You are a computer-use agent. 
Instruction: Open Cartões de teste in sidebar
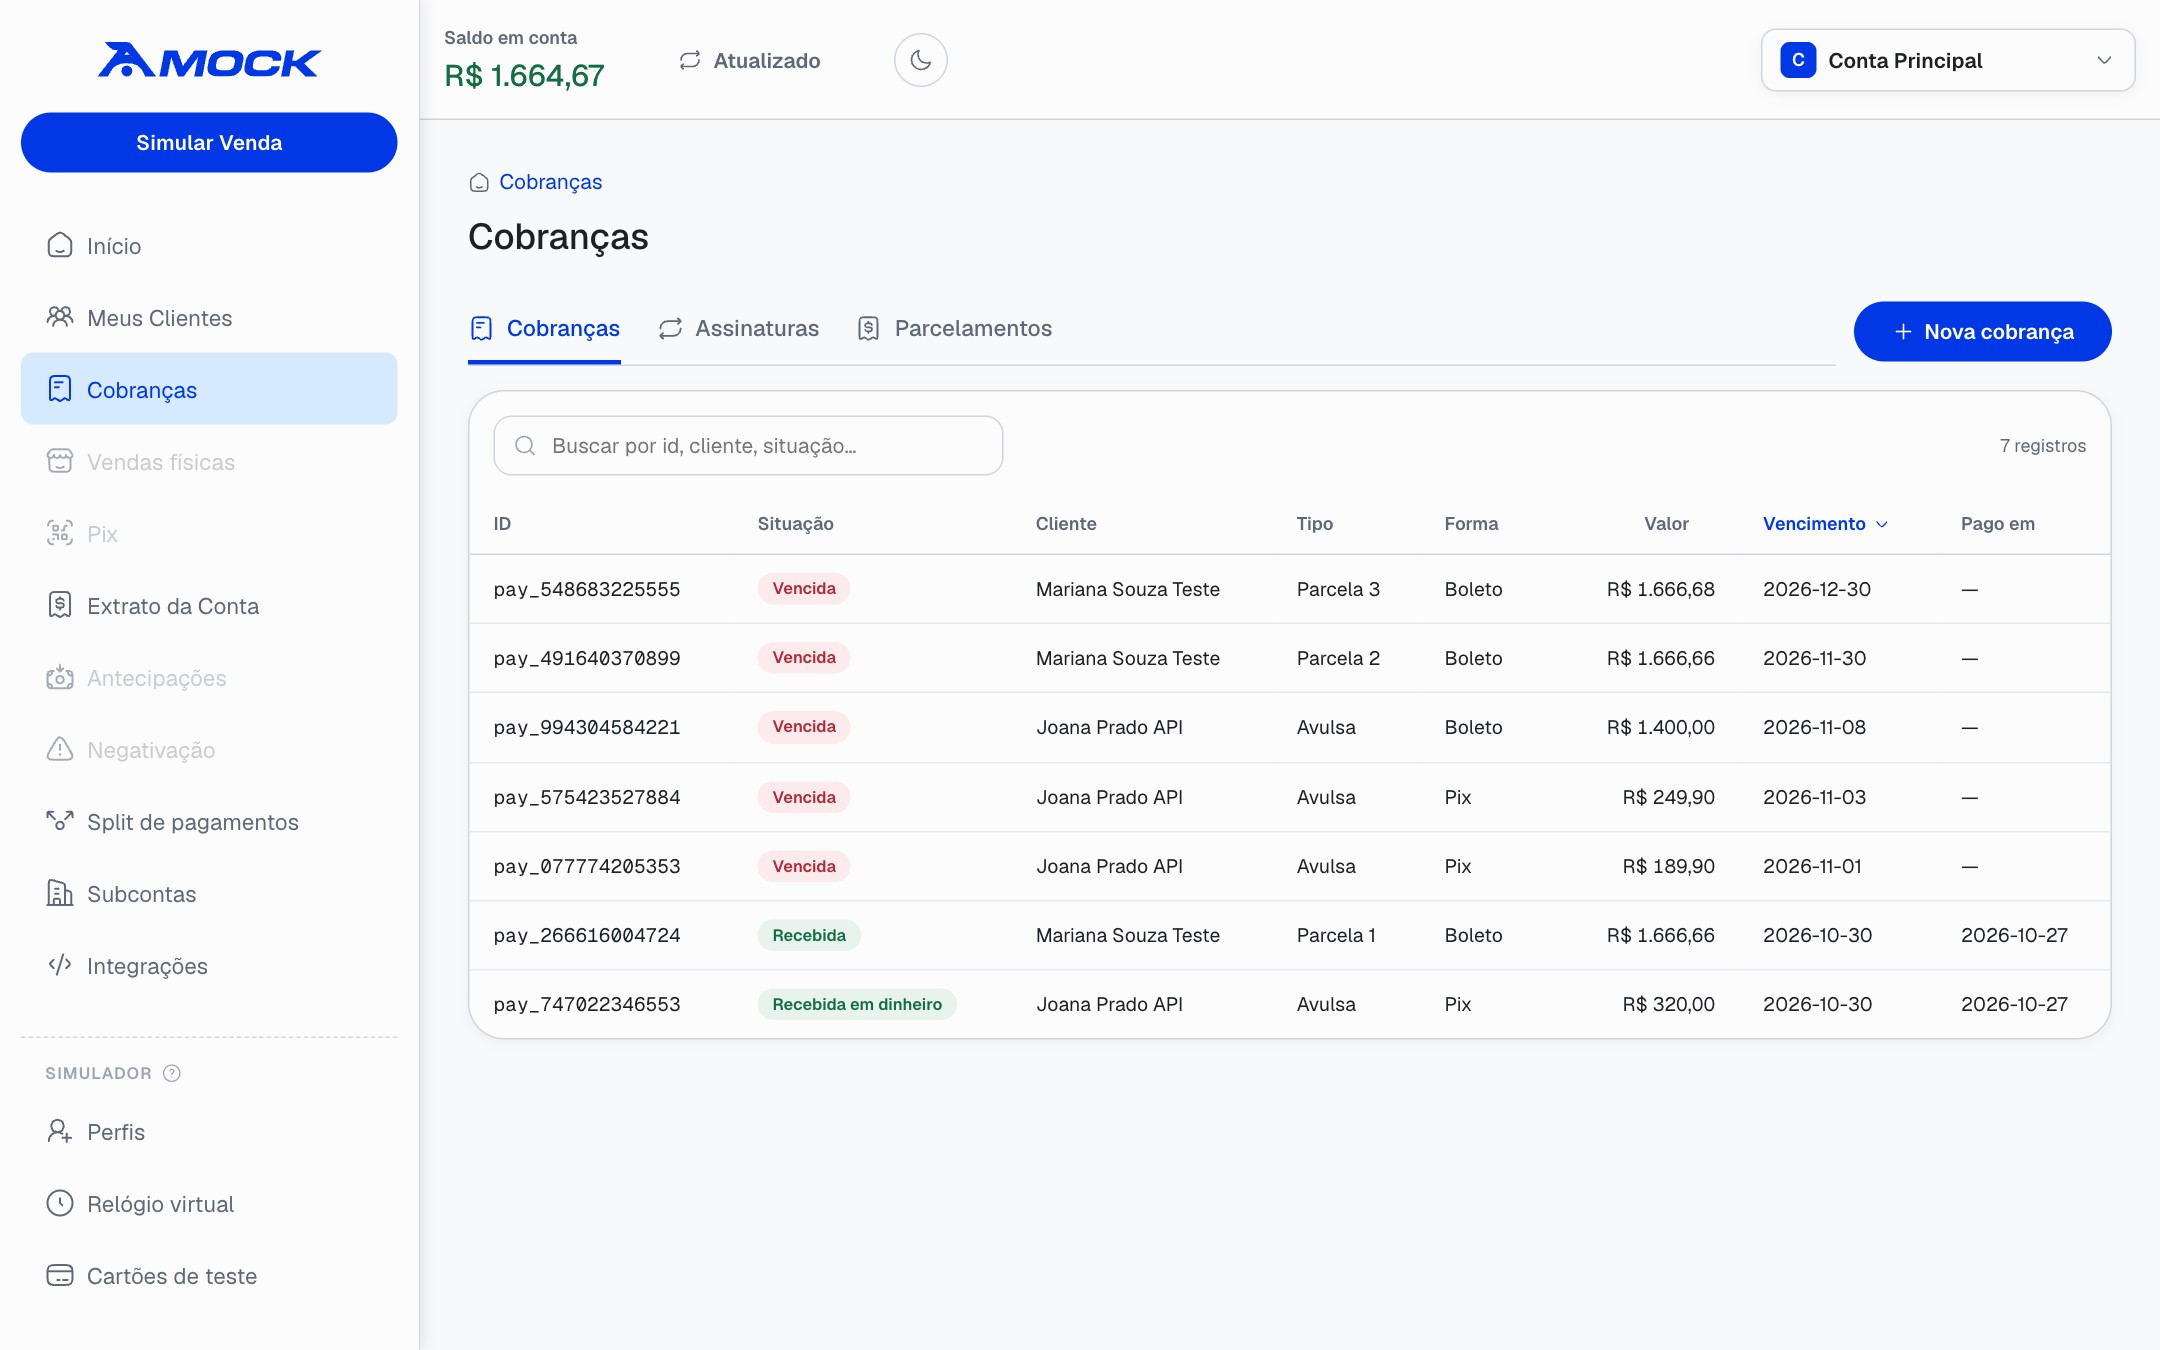tap(209, 1276)
